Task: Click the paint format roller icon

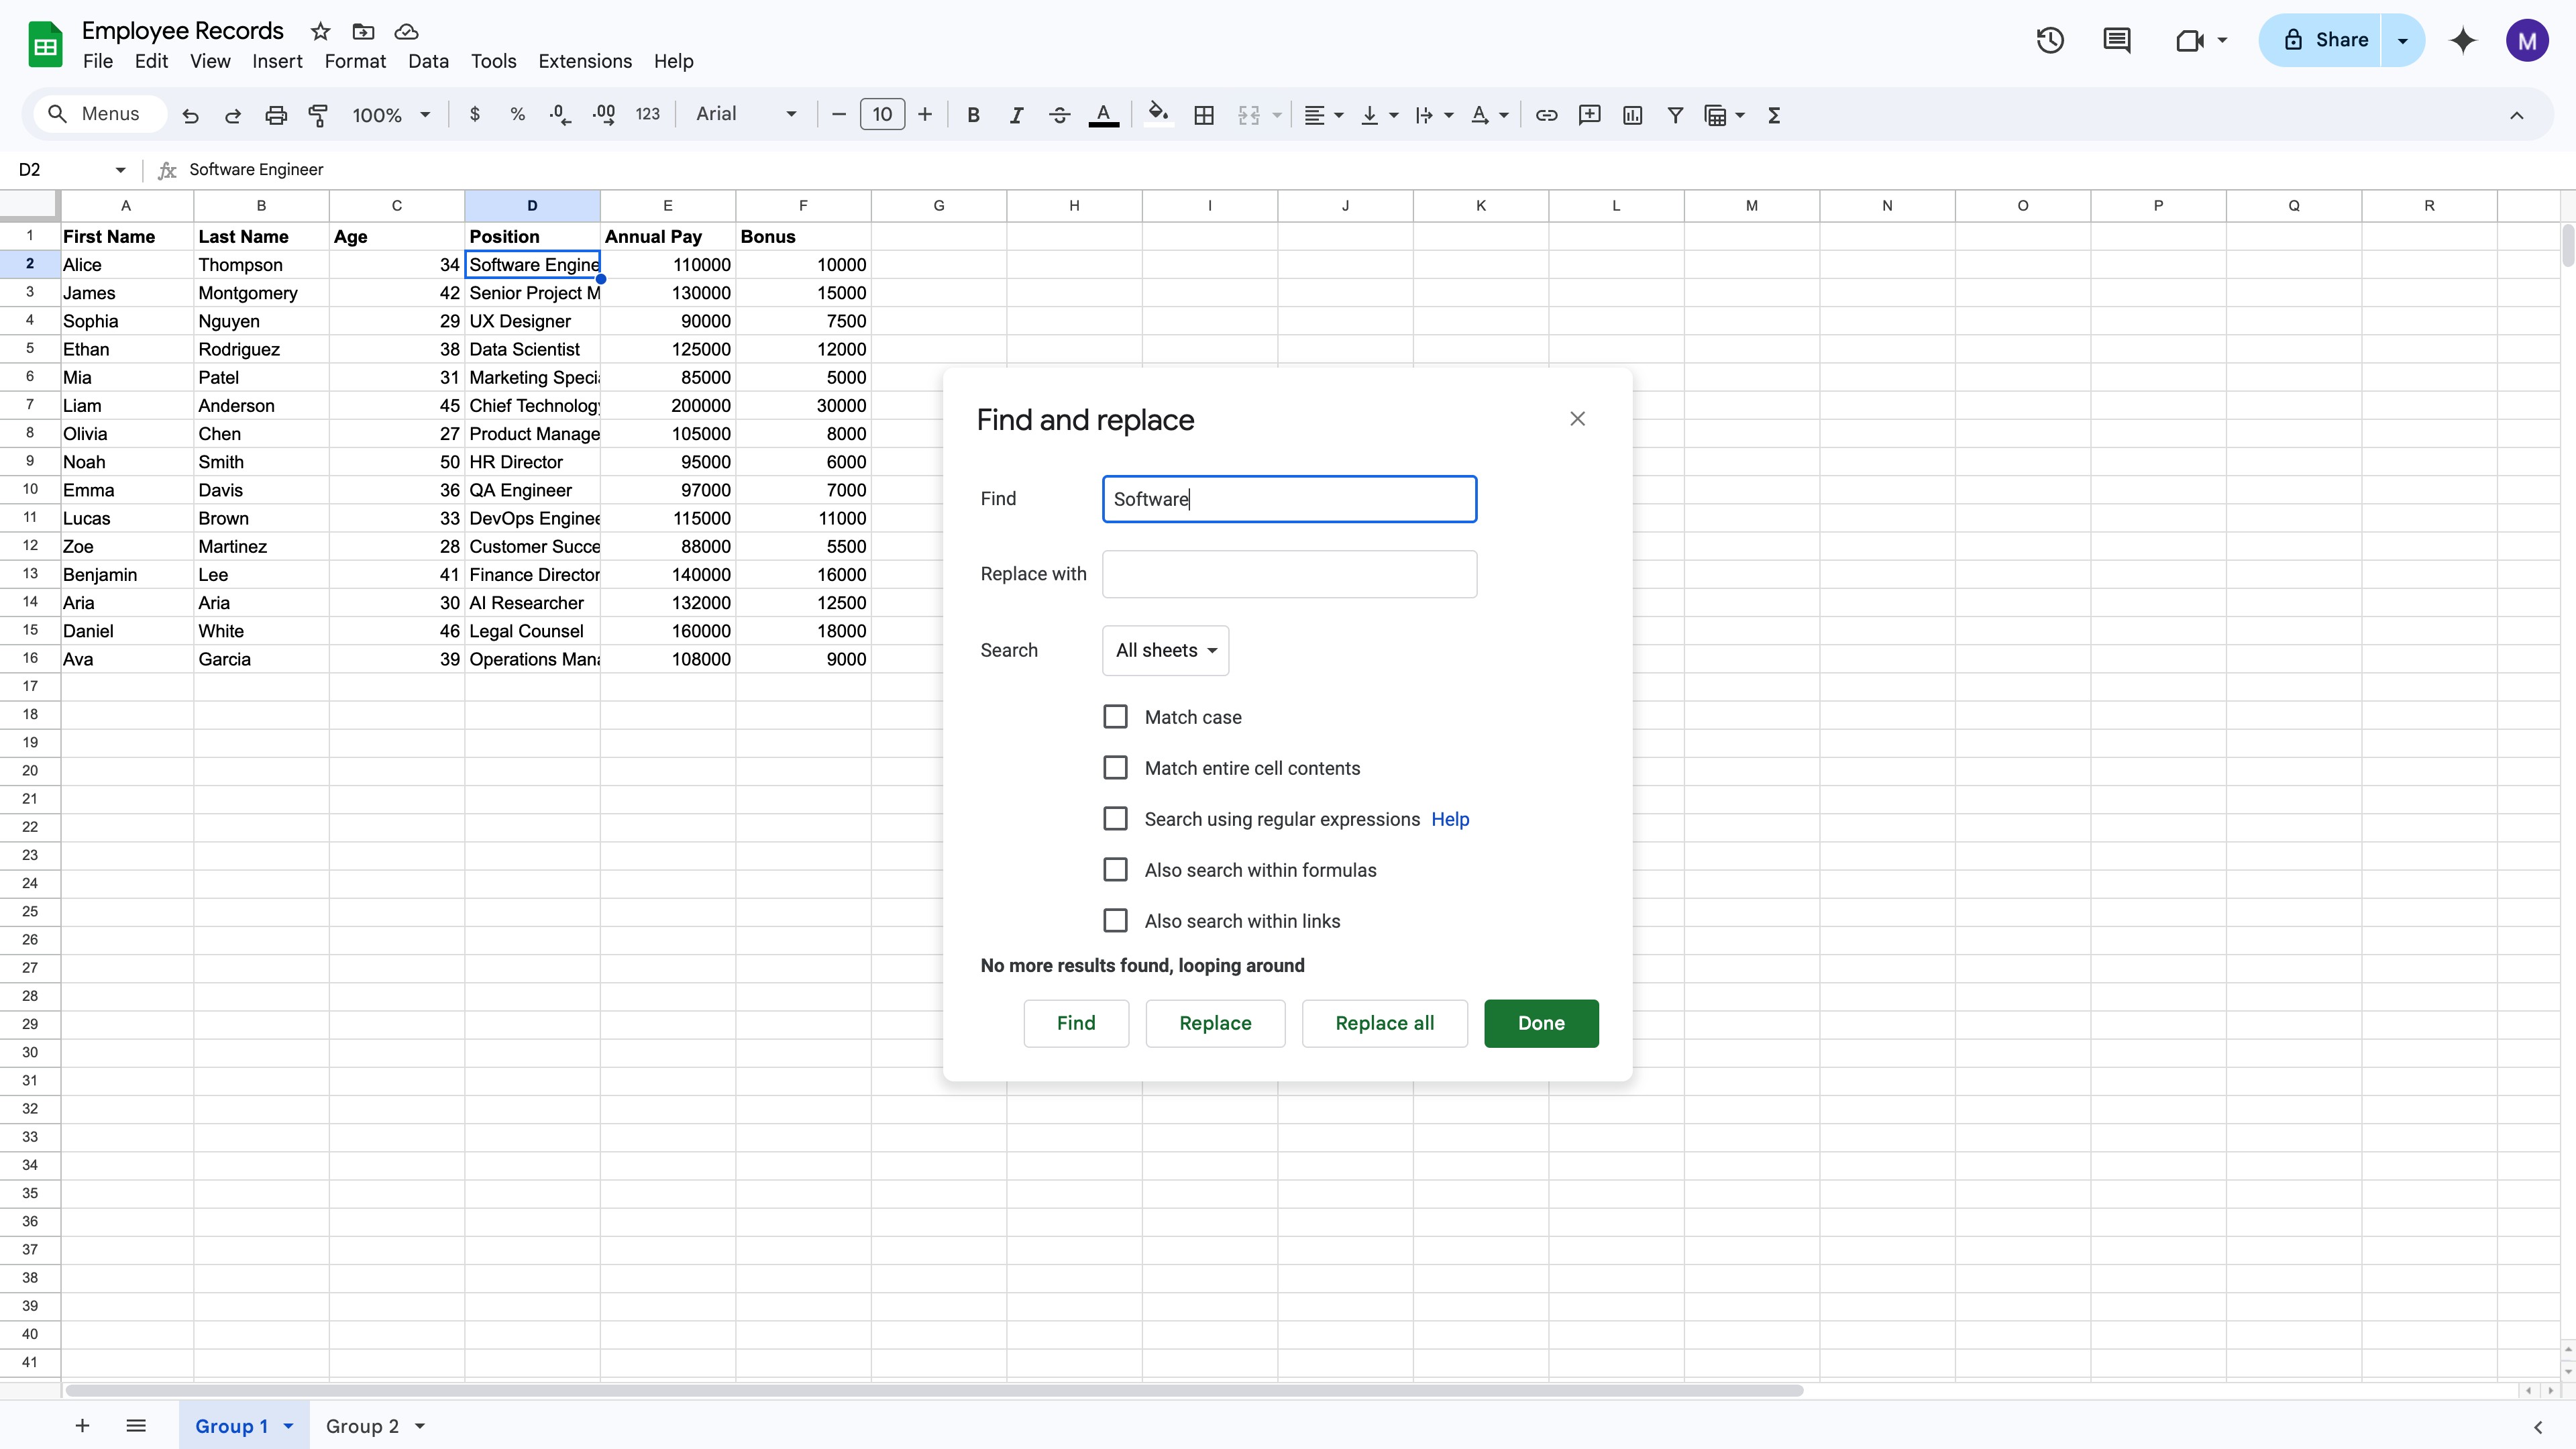Action: click(x=318, y=115)
